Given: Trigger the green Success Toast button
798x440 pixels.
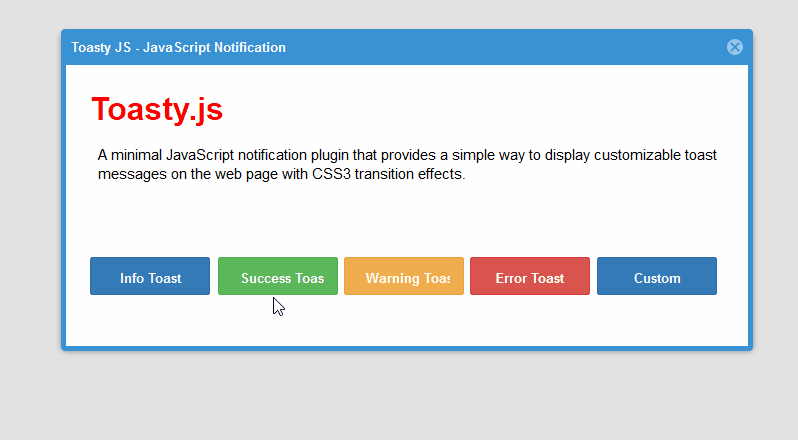Looking at the screenshot, I should tap(278, 276).
